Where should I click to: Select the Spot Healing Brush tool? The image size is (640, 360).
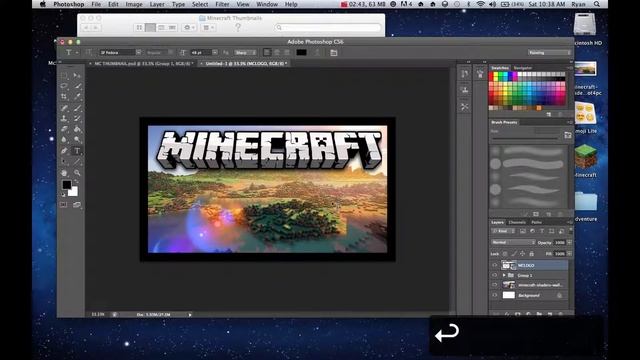pyautogui.click(x=64, y=108)
